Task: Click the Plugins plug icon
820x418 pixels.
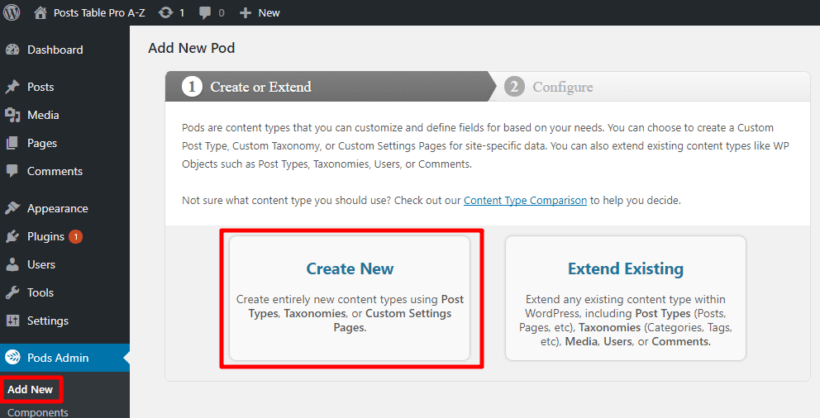Action: coord(13,236)
